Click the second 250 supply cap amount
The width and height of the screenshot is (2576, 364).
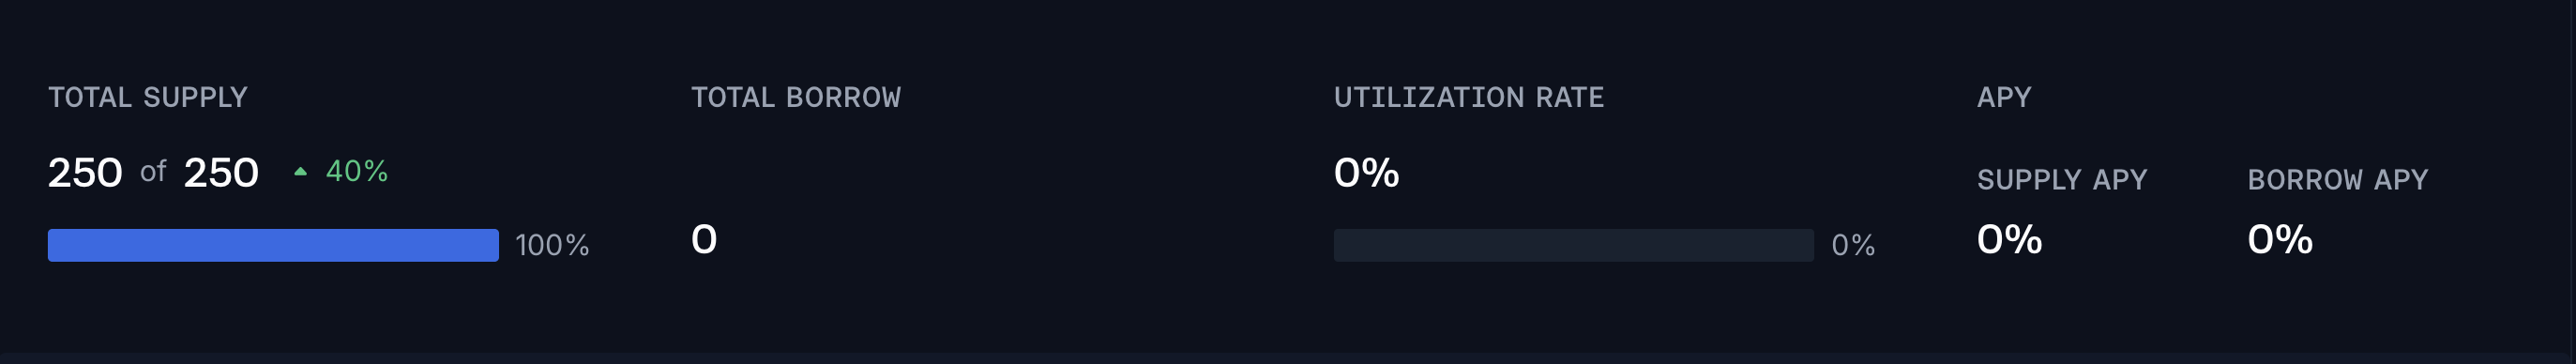[x=221, y=173]
